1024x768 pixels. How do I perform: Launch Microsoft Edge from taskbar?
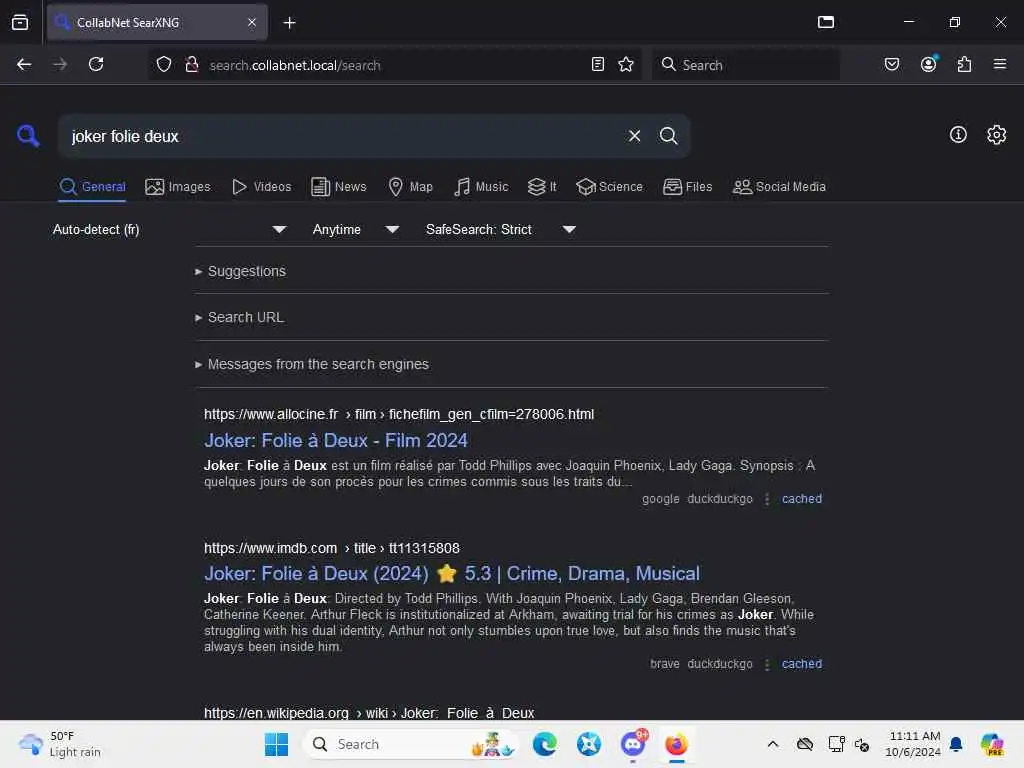(x=545, y=744)
